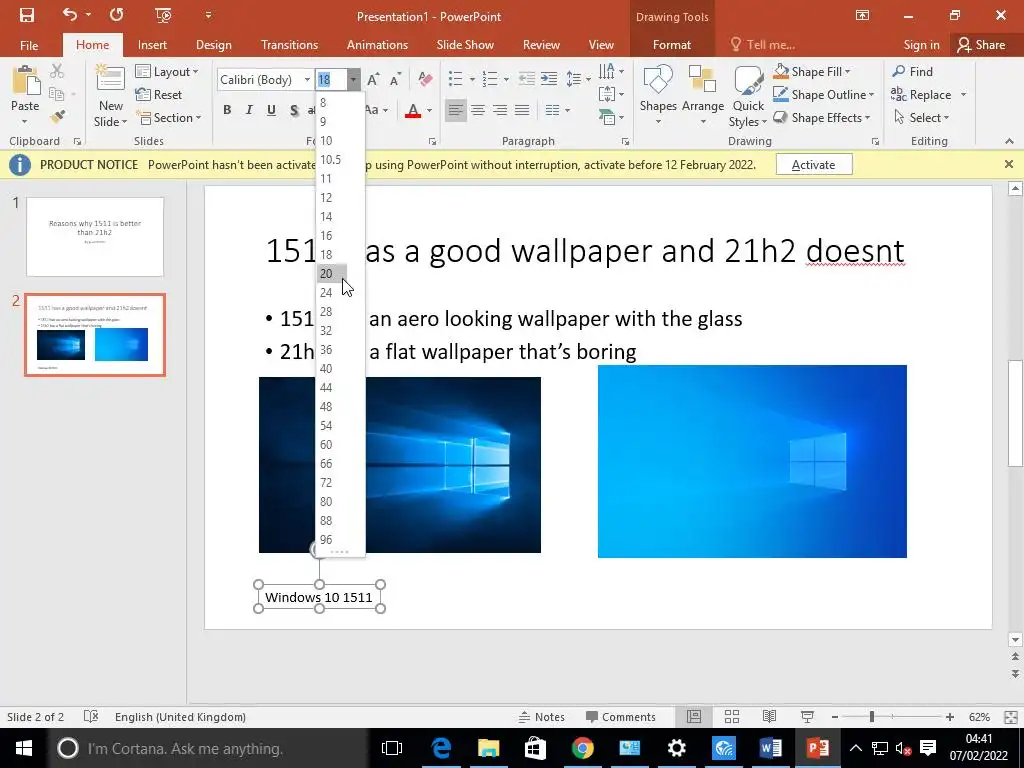The height and width of the screenshot is (768, 1024).
Task: Align text left
Action: coord(456,110)
